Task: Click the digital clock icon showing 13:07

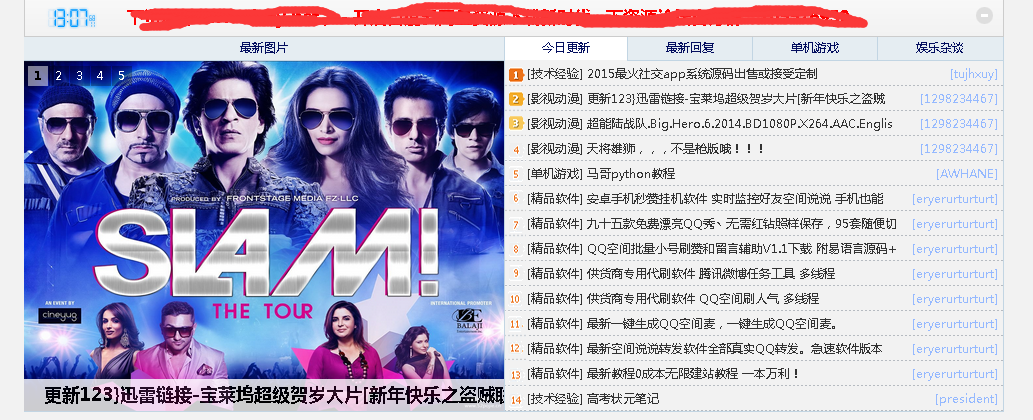Action: coord(72,18)
